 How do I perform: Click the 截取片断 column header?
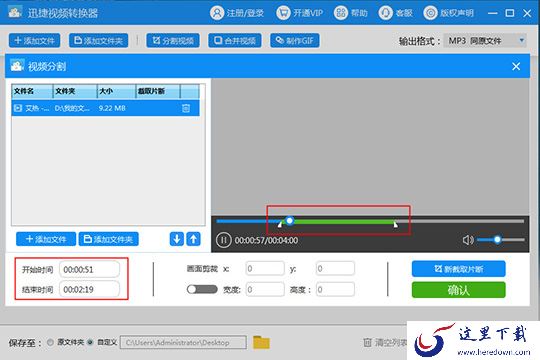[158, 91]
